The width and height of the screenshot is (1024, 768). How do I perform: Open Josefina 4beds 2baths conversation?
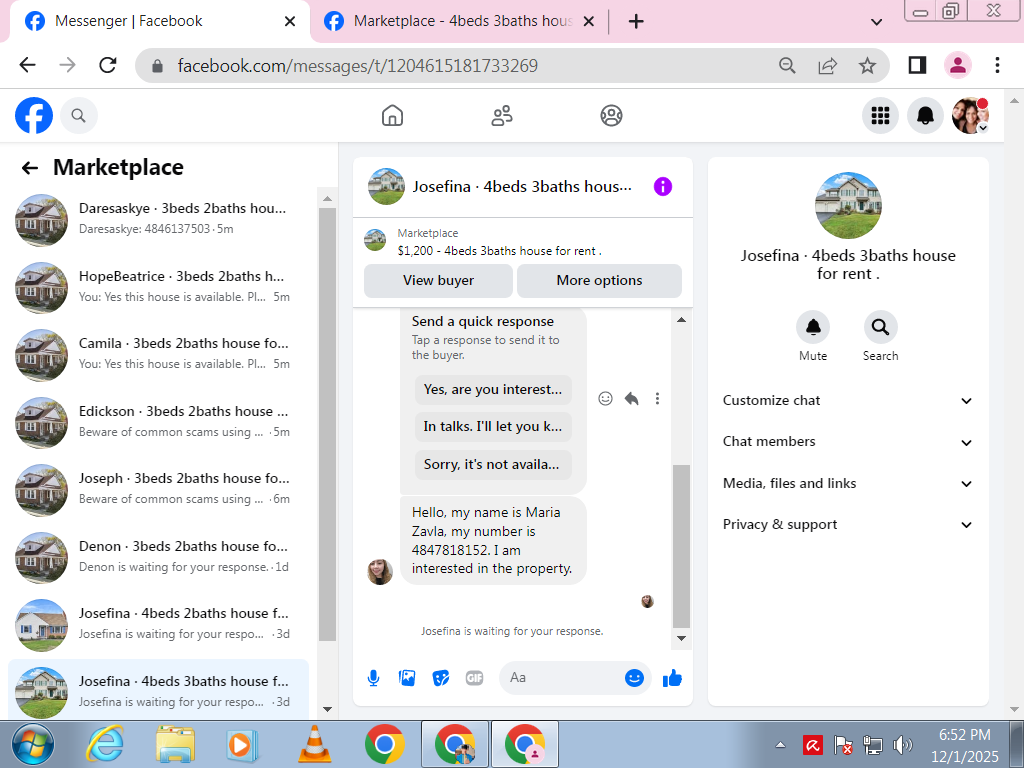click(158, 625)
